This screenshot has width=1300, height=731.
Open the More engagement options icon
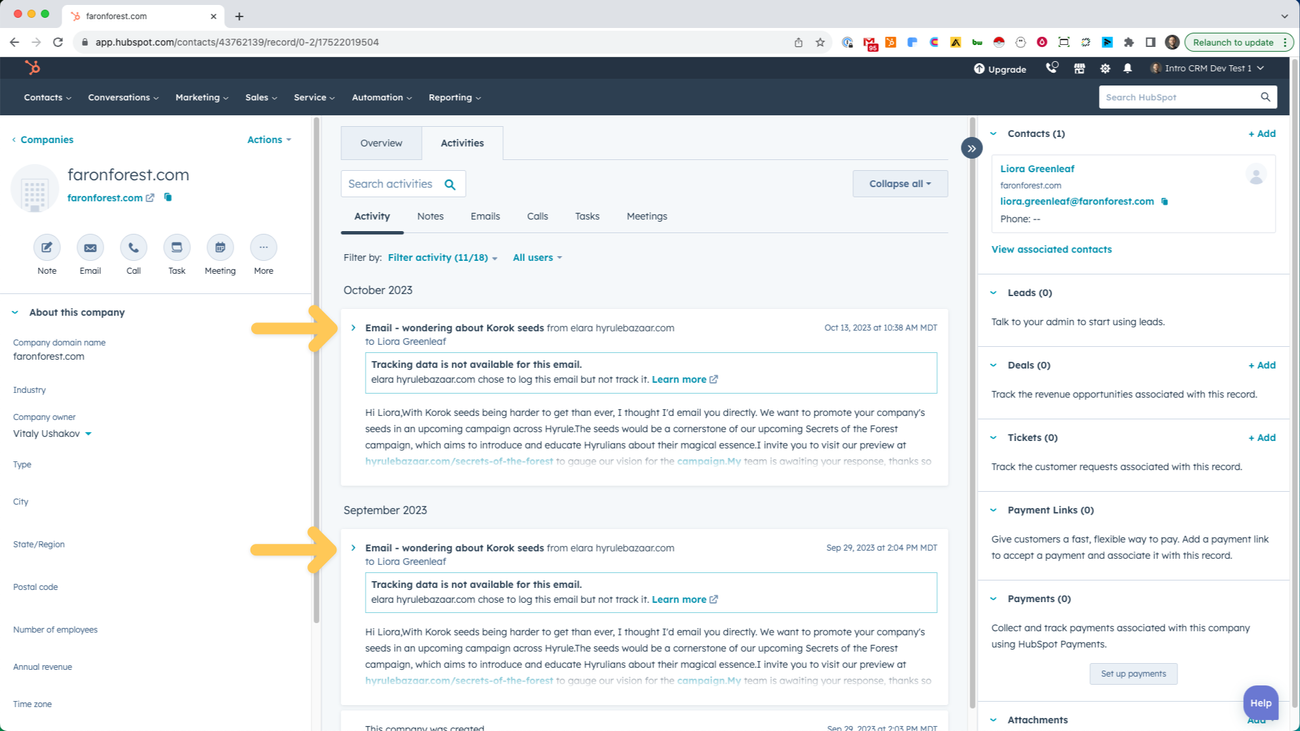(x=262, y=248)
